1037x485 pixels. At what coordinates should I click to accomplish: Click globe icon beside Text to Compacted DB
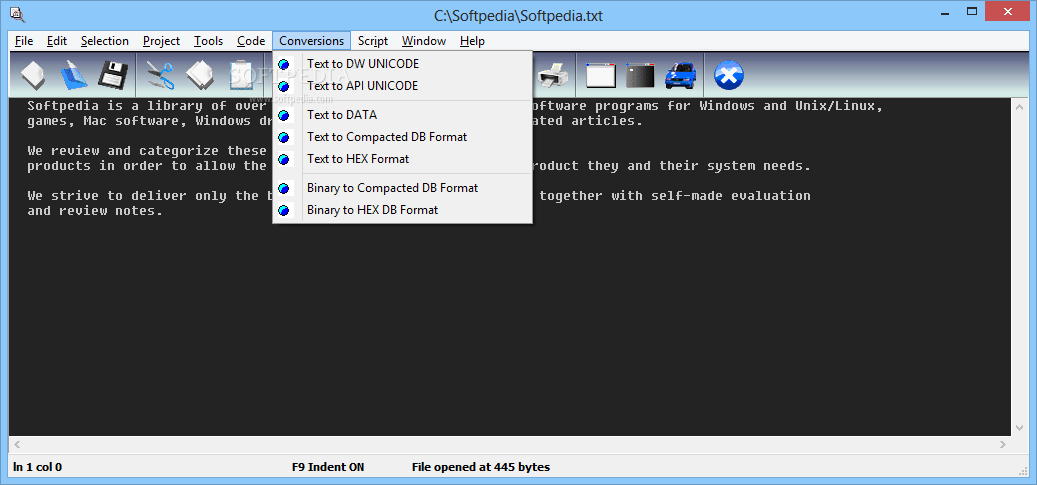tap(284, 137)
